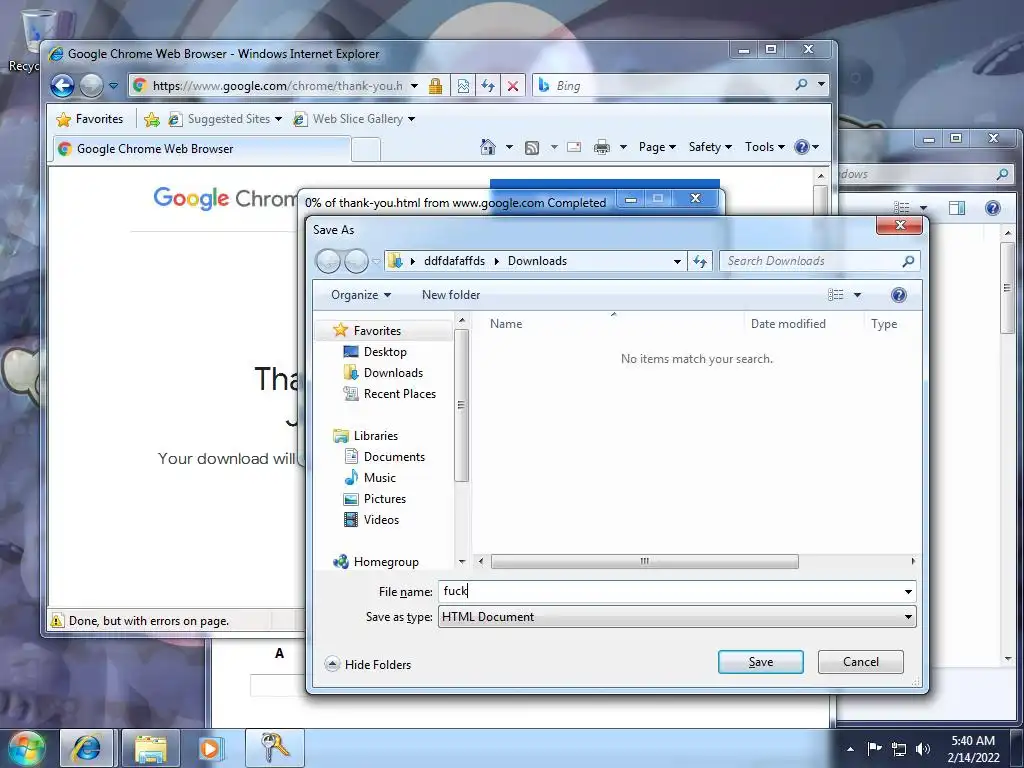Click preview pane icon in background Explorer window
The height and width of the screenshot is (768, 1024).
957,208
